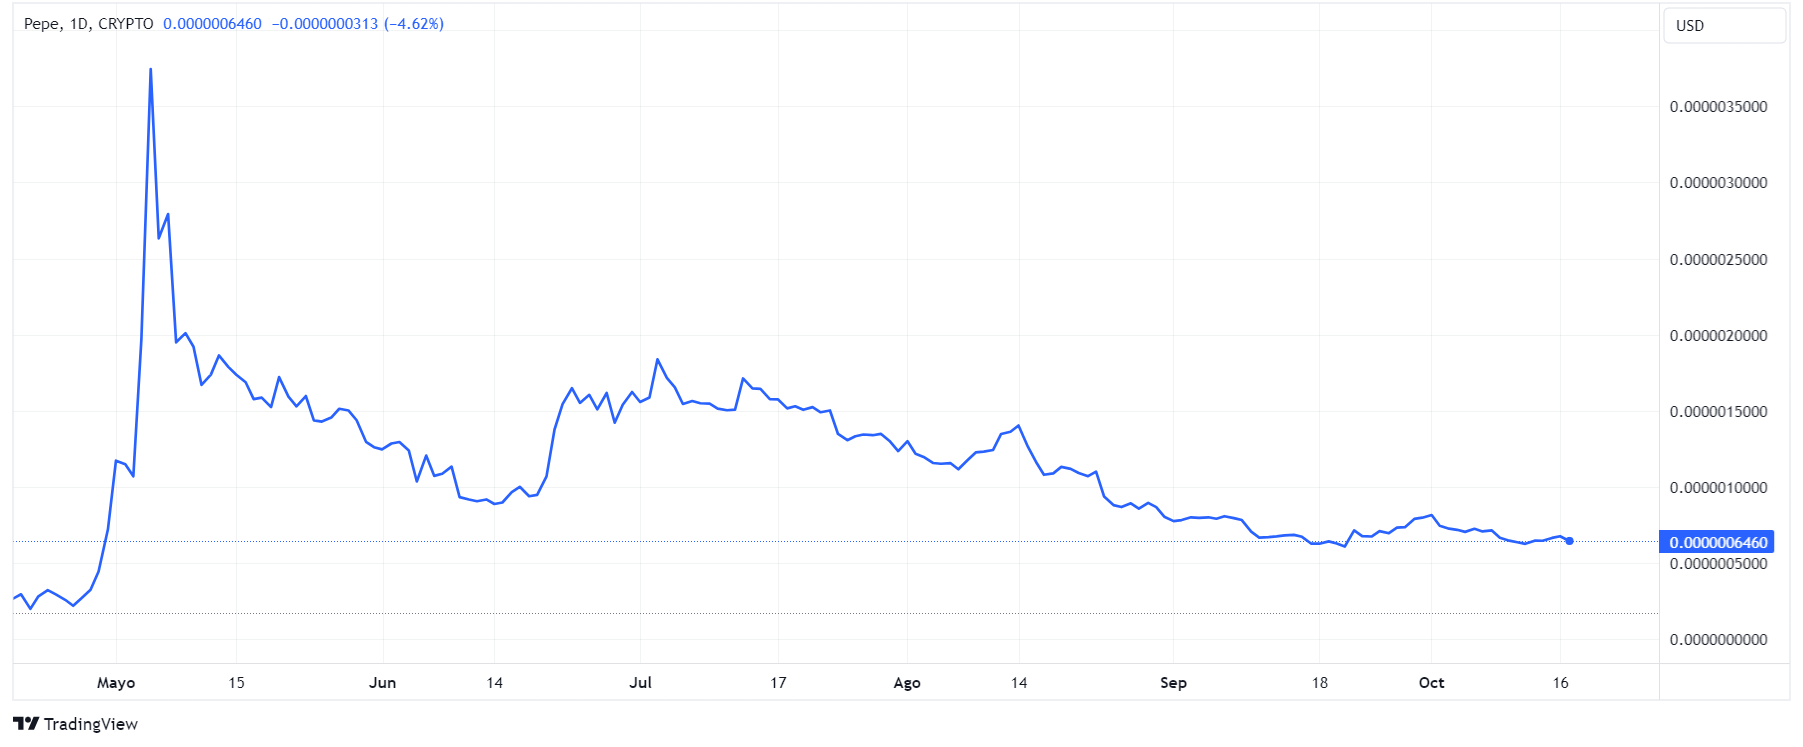The width and height of the screenshot is (1803, 747).
Task: Open the USD currency selector
Action: click(1723, 26)
